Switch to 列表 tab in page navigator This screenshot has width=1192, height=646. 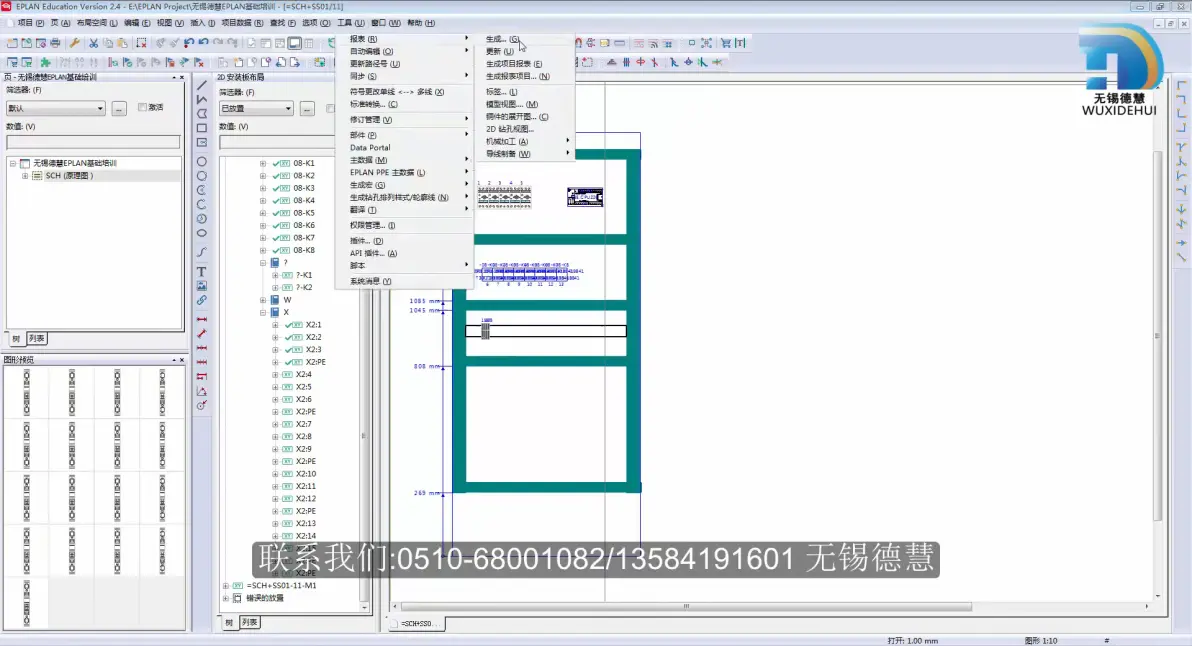click(36, 339)
